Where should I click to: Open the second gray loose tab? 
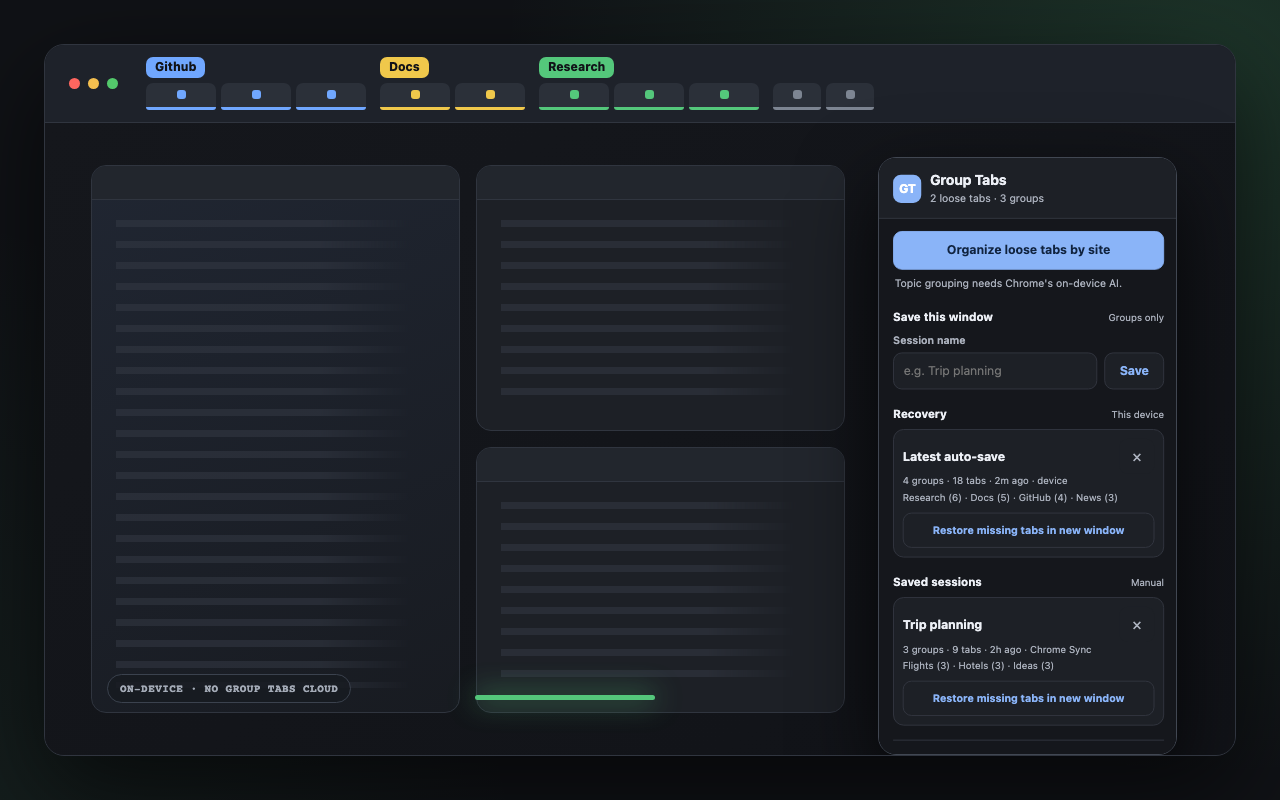[850, 96]
